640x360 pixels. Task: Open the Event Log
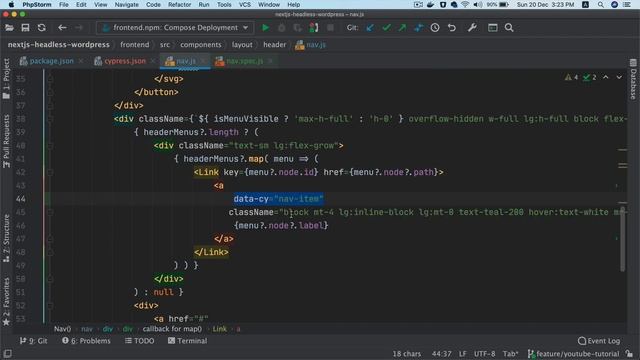[599, 341]
